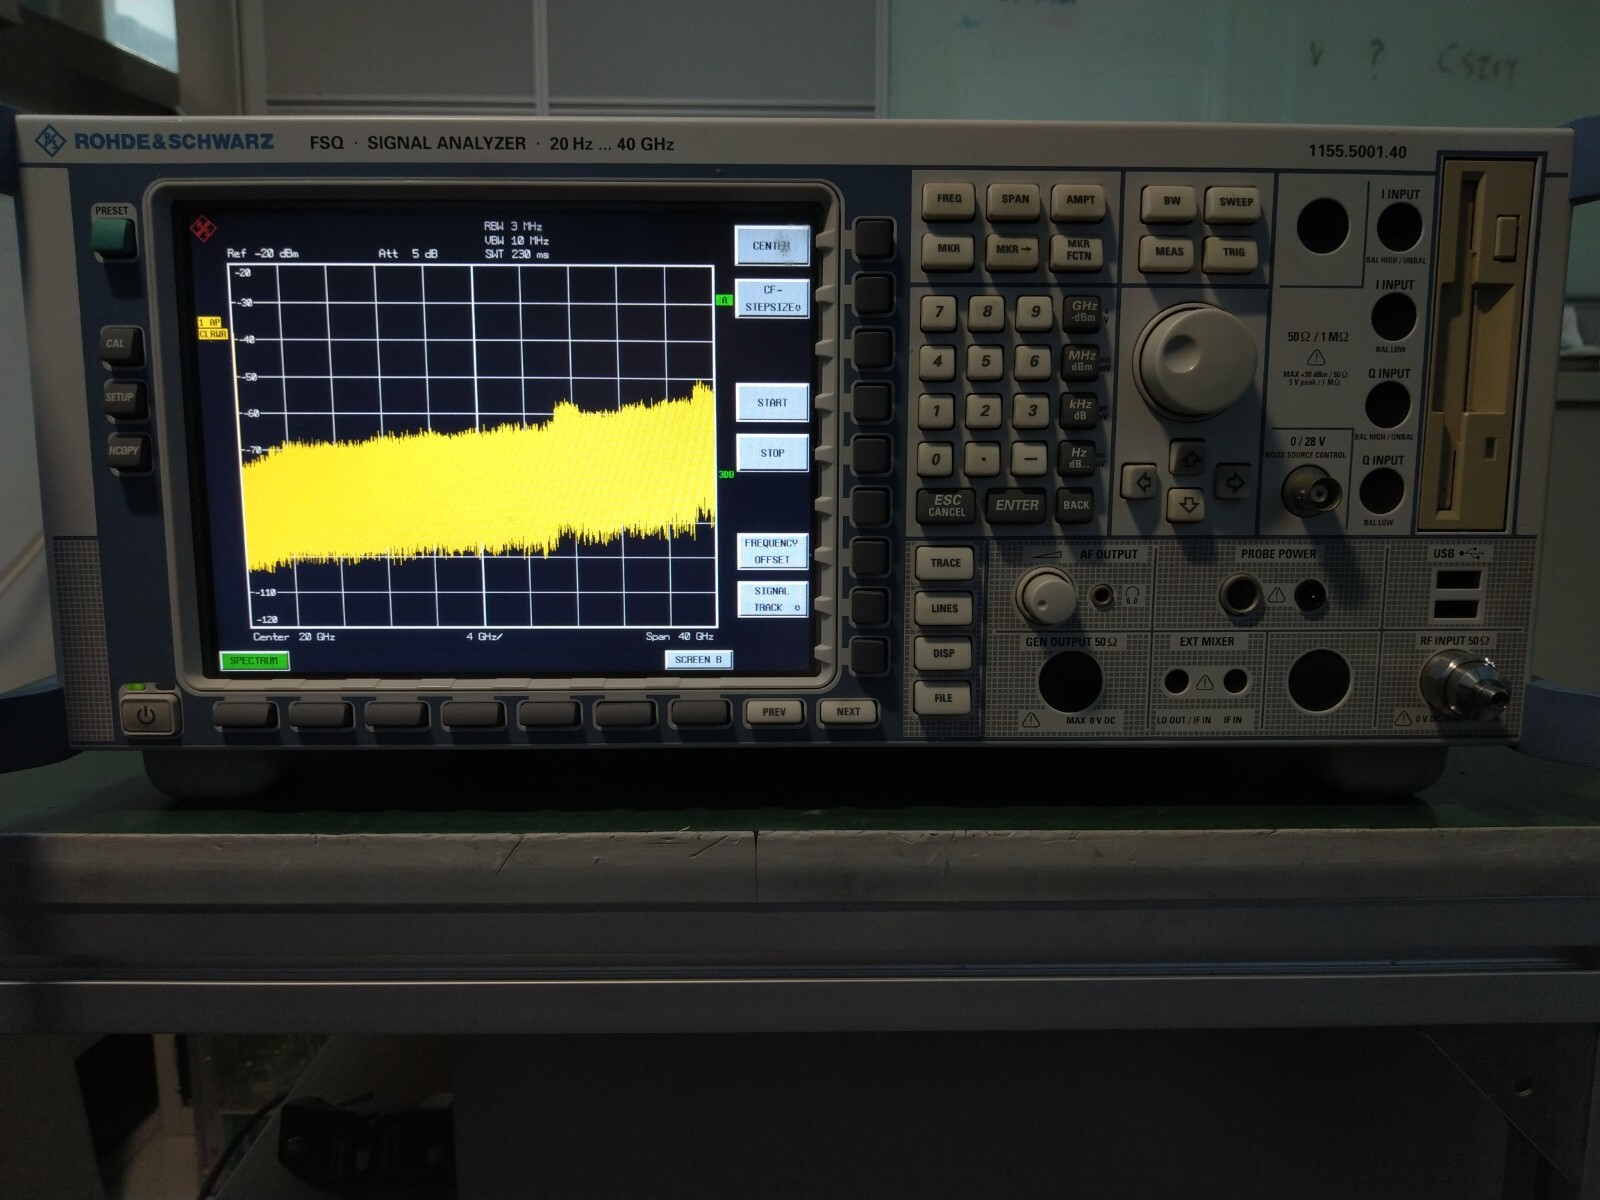1600x1200 pixels.
Task: Tap numeric key 3
Action: click(x=1032, y=410)
